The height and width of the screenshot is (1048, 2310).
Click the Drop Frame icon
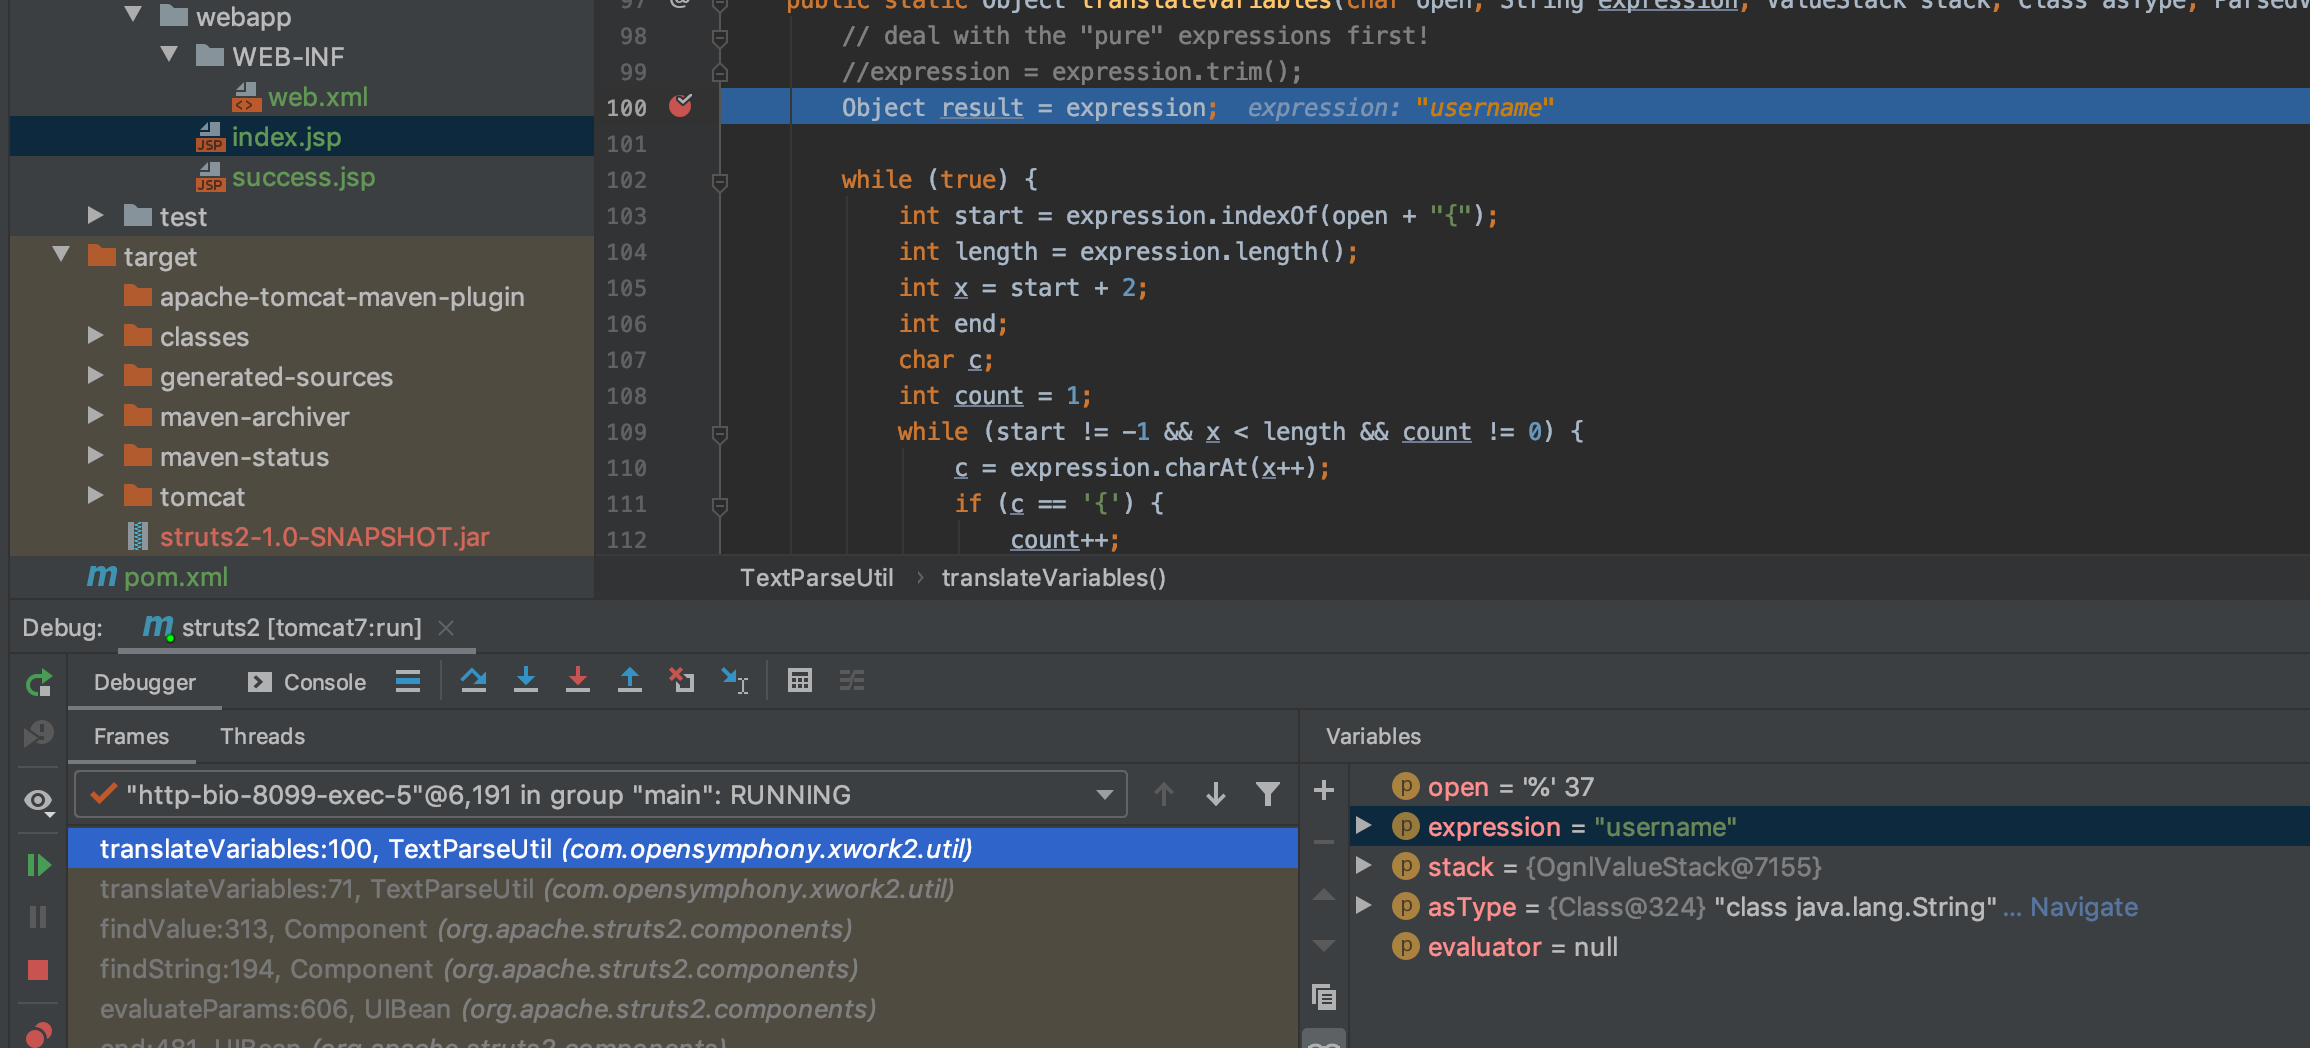pyautogui.click(x=682, y=681)
